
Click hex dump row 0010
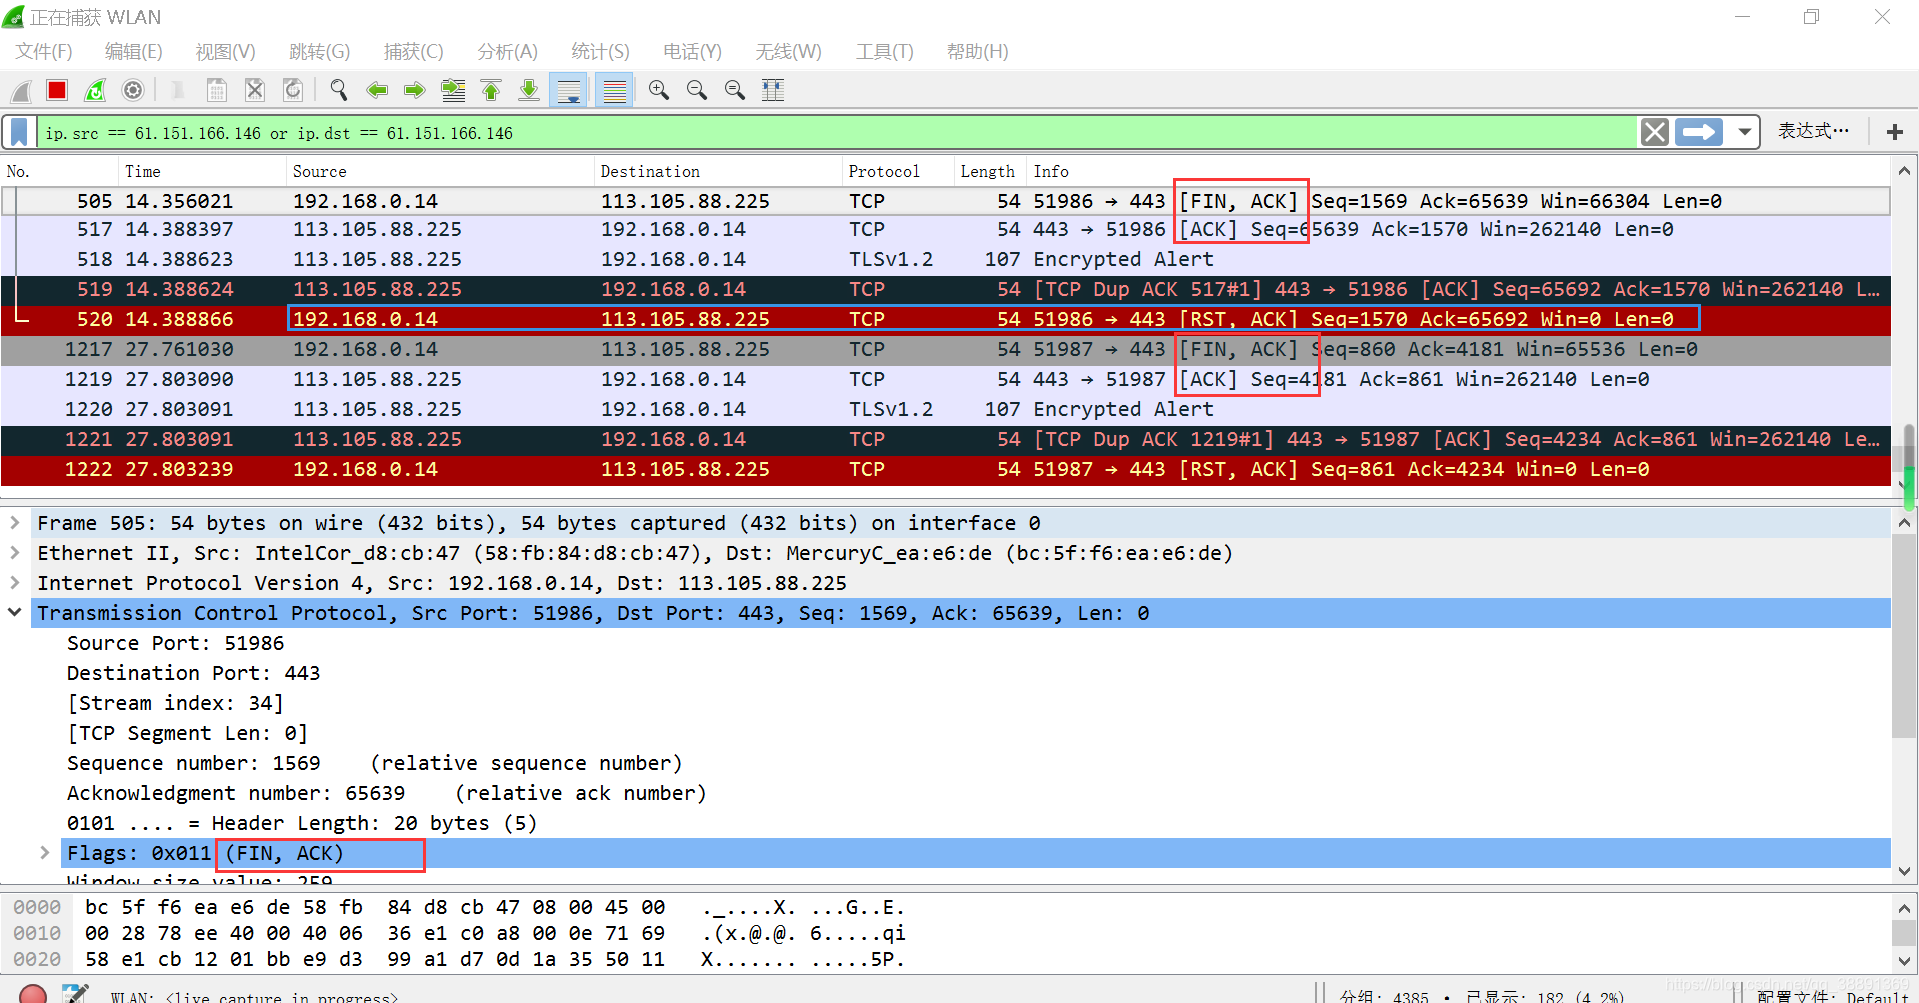460,933
